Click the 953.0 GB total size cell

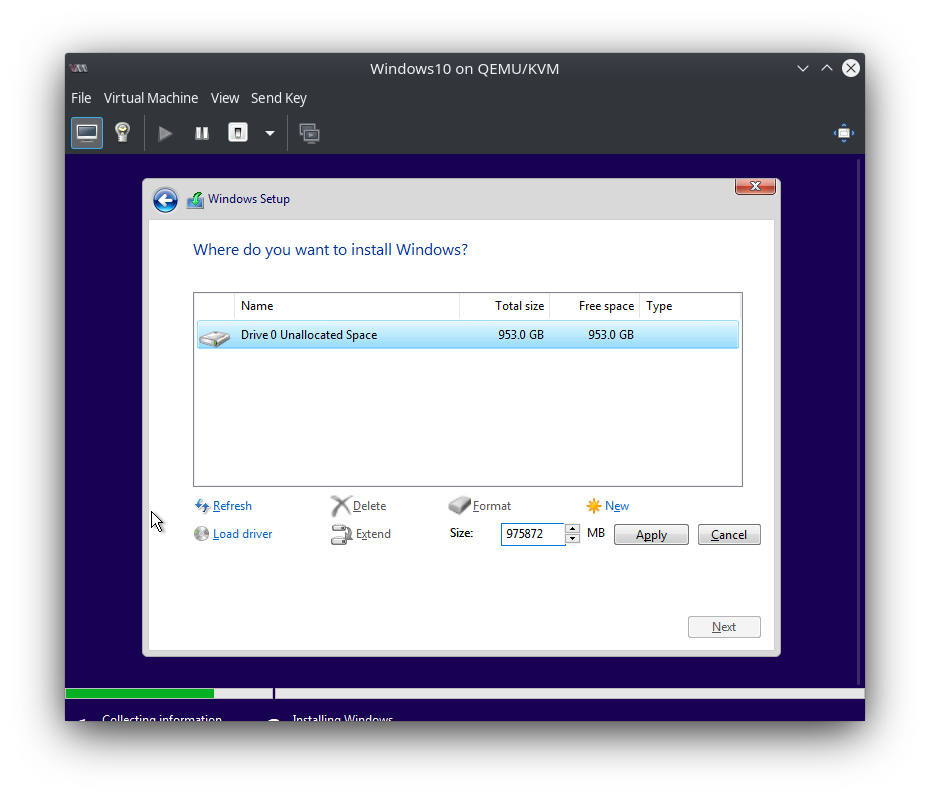click(x=521, y=335)
